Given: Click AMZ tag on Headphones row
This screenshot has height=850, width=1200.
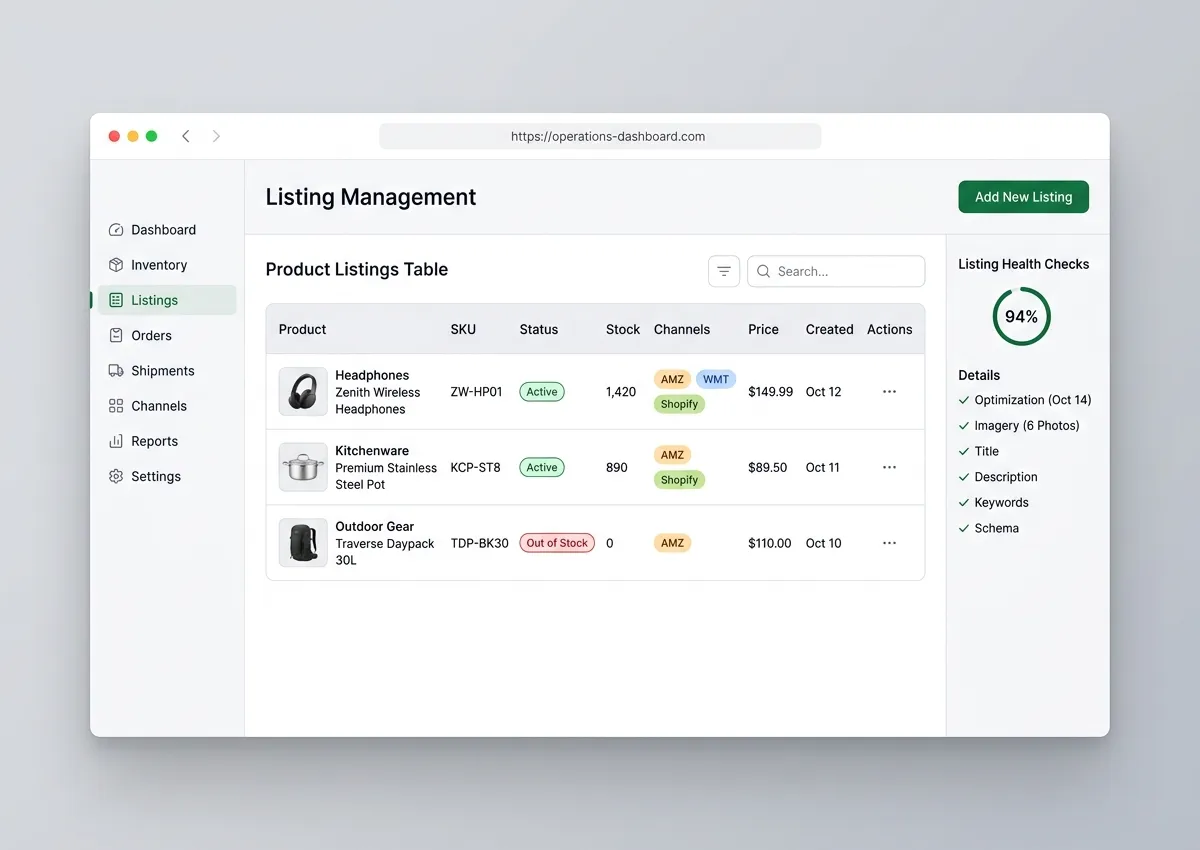Looking at the screenshot, I should coord(672,379).
